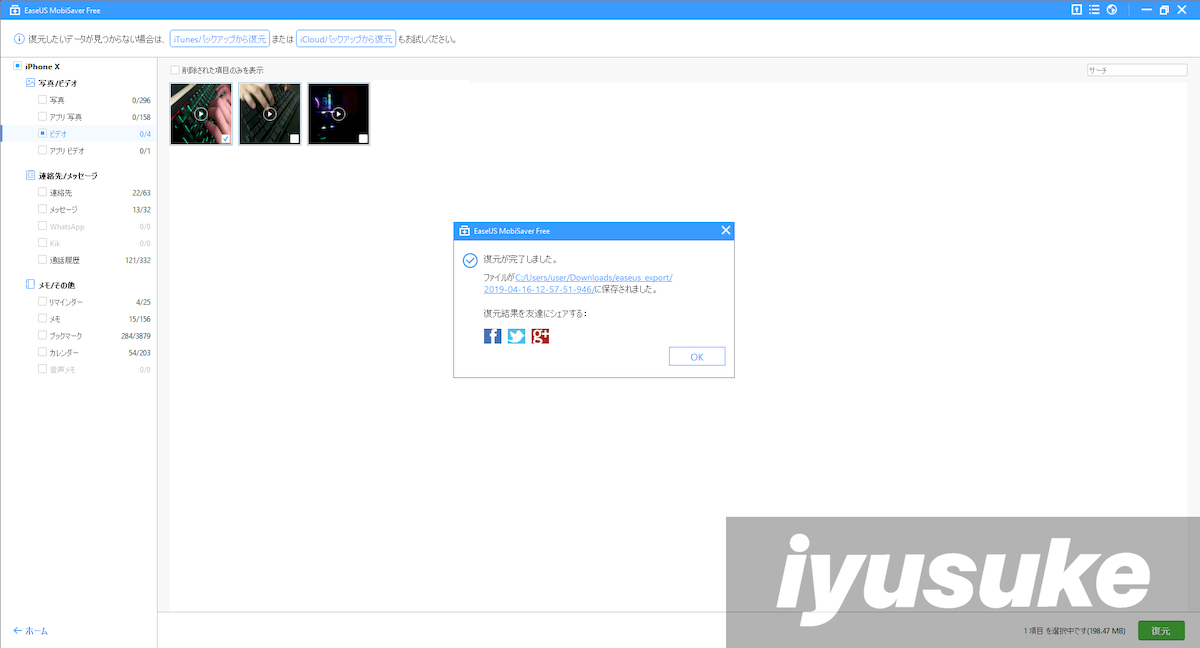Click the globe language icon in title bar

pos(1111,10)
